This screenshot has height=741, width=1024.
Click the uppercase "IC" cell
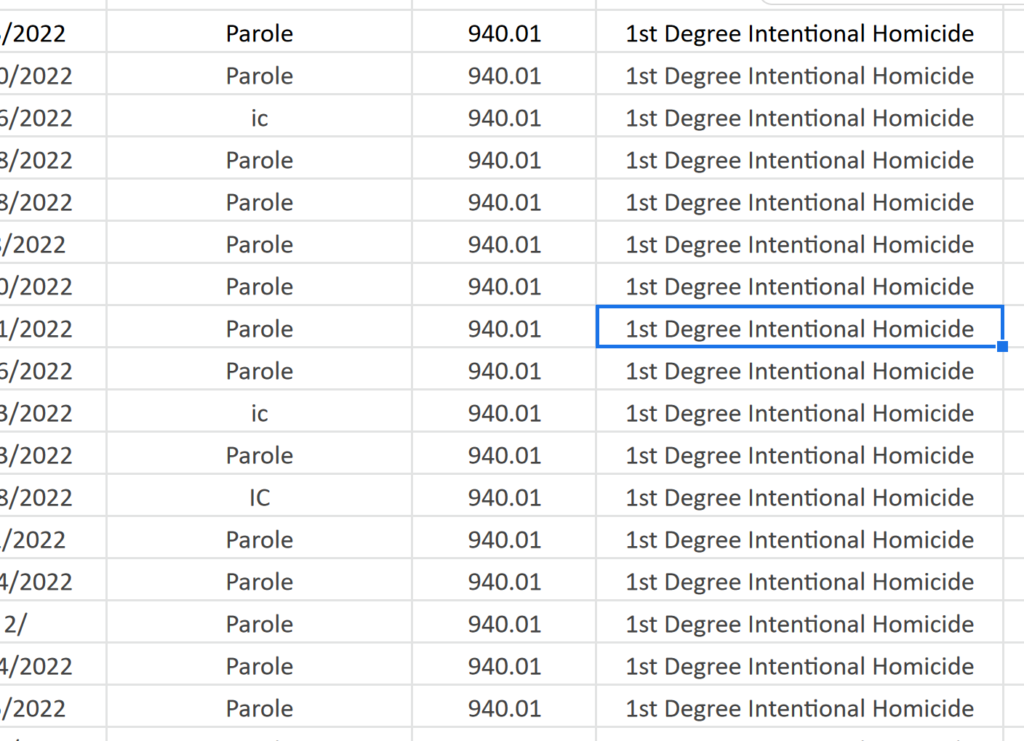(x=259, y=497)
